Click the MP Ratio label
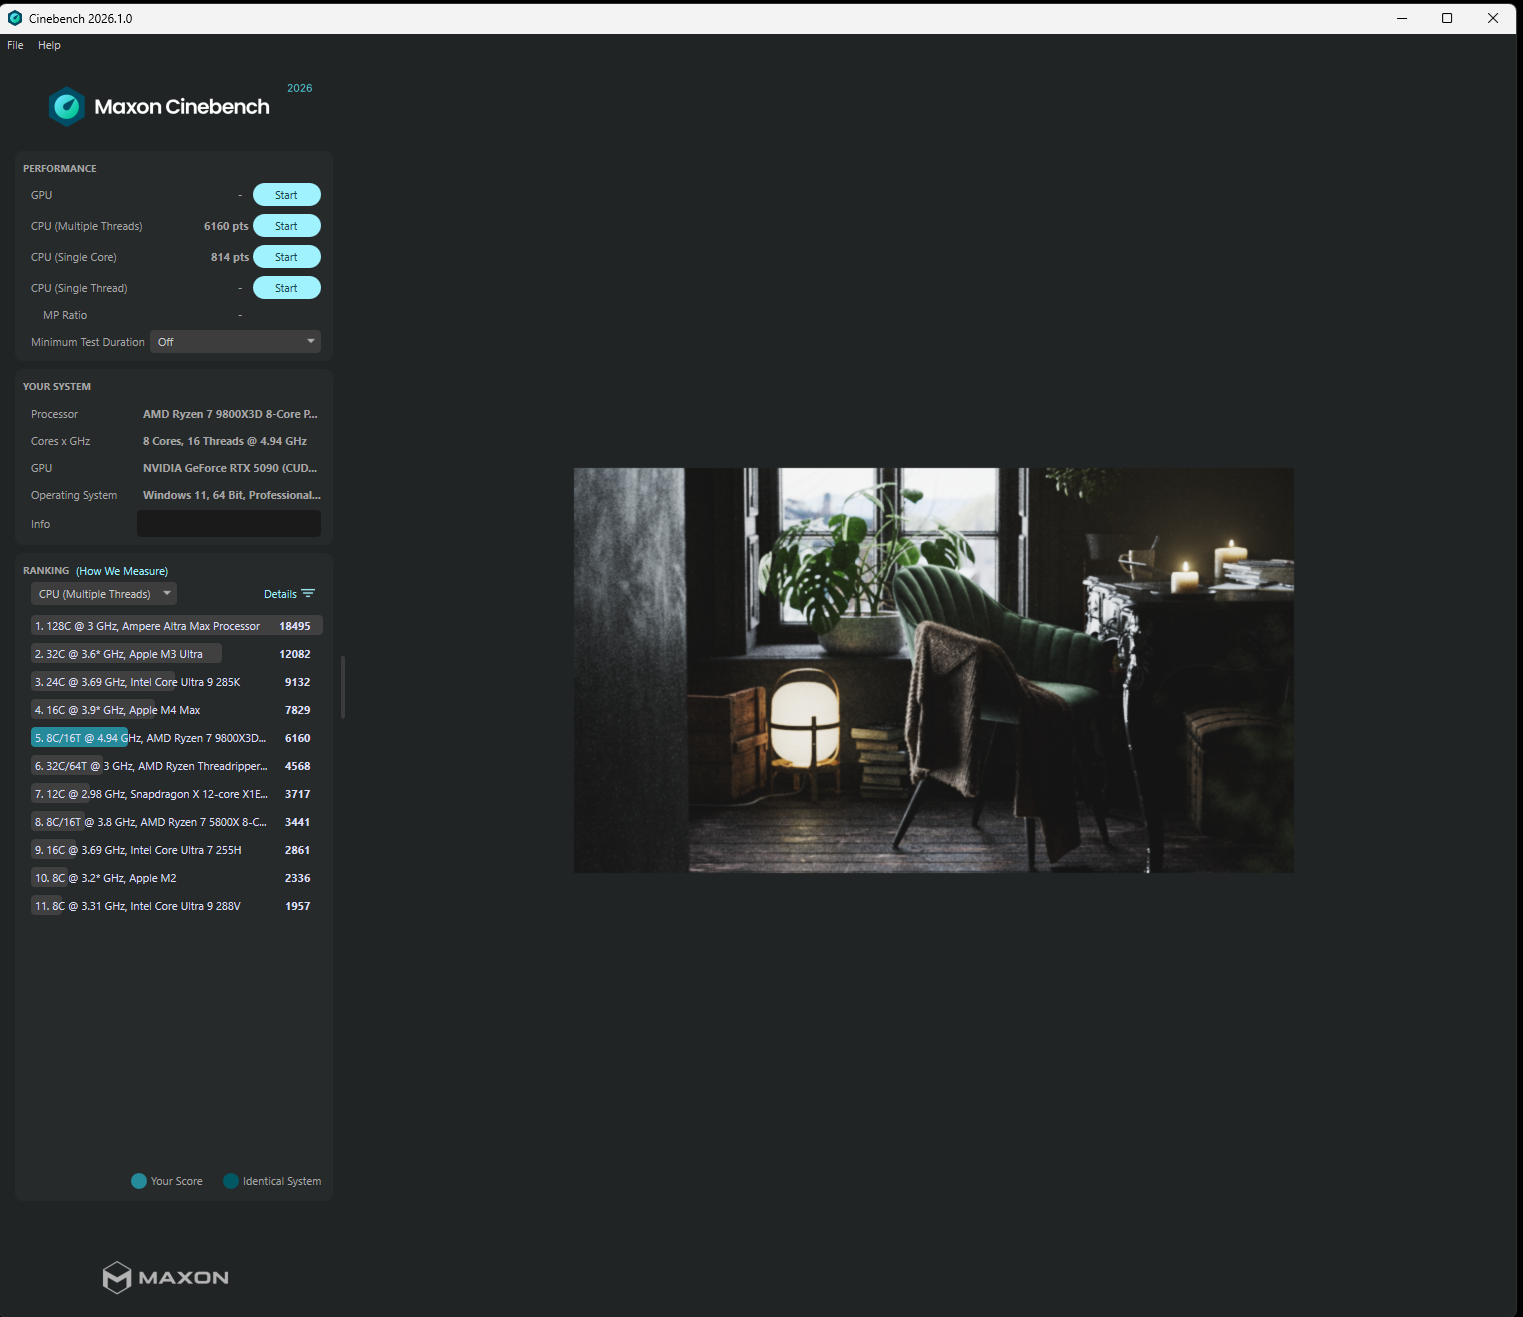The height and width of the screenshot is (1317, 1523). point(65,315)
